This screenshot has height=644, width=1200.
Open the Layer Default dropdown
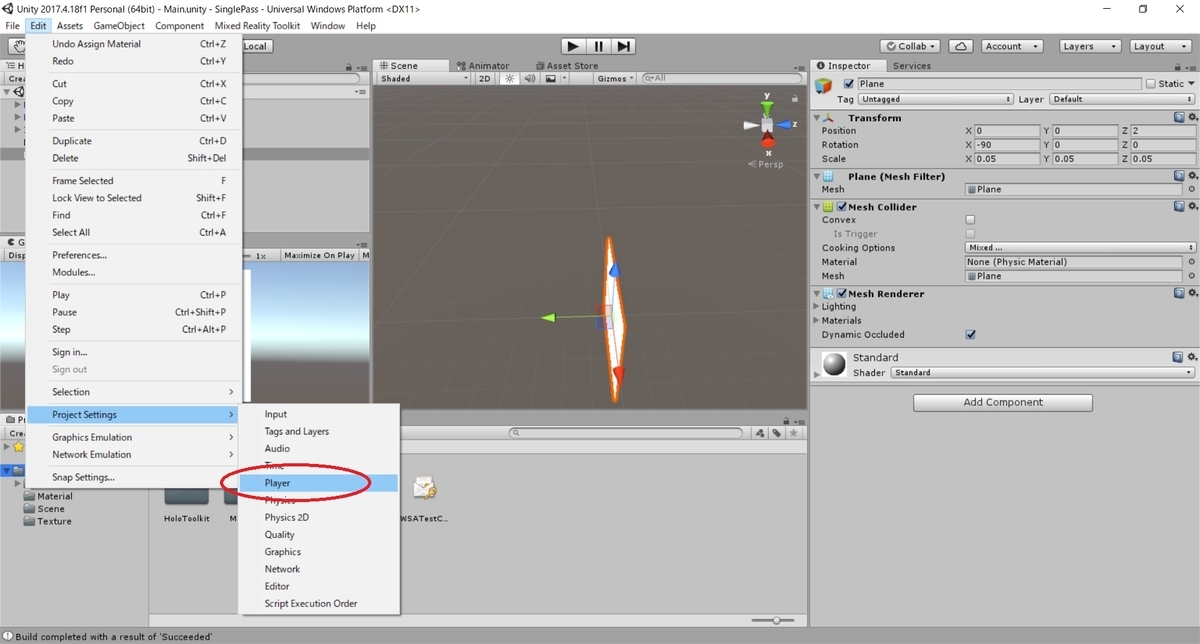pos(1121,99)
